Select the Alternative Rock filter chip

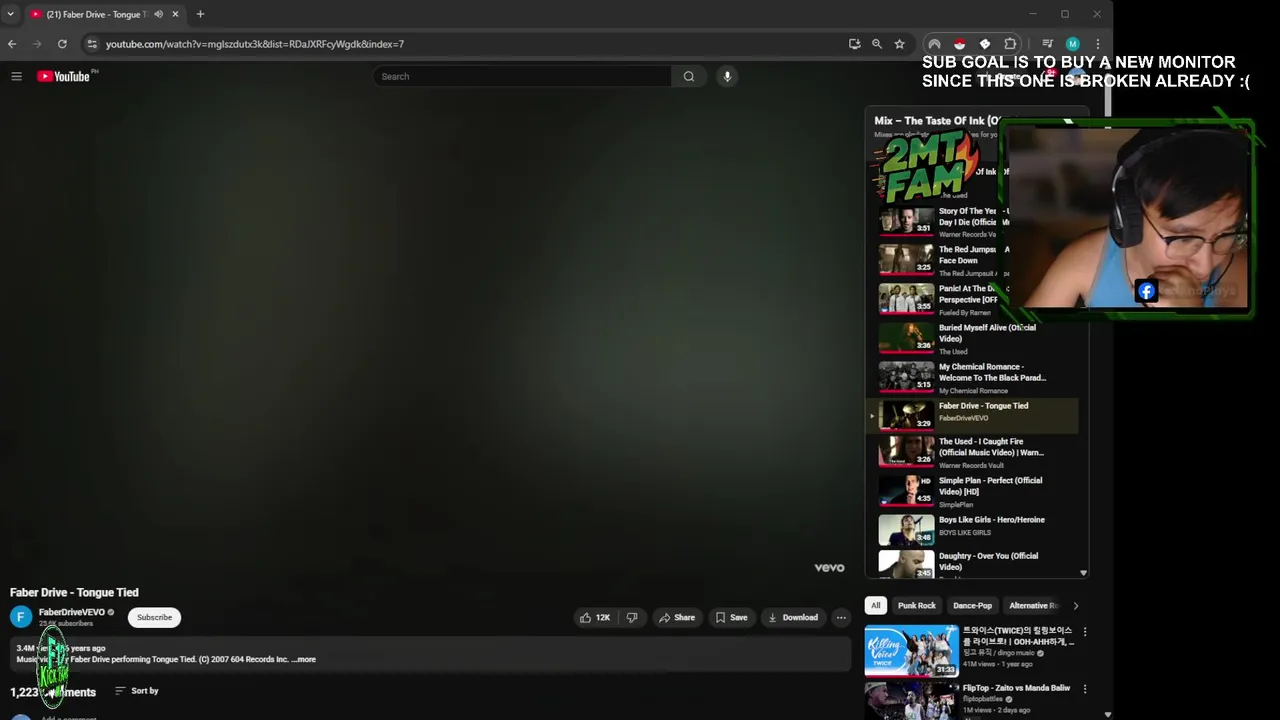click(1032, 605)
